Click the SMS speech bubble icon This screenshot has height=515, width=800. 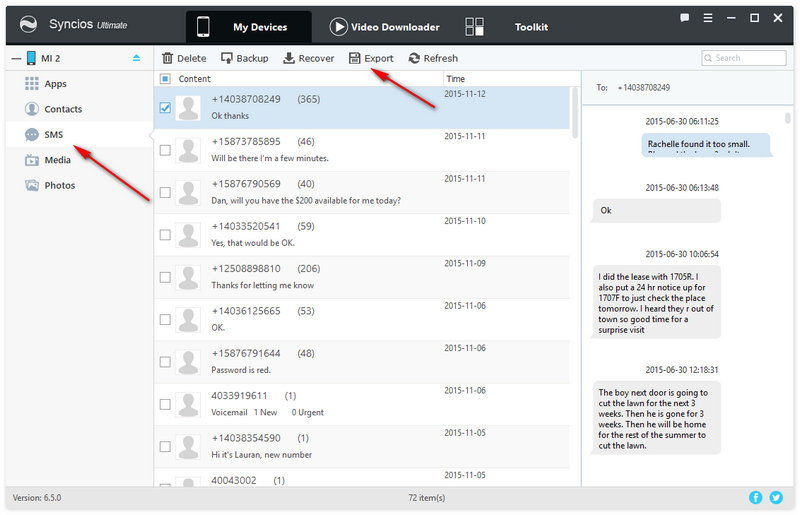[x=32, y=135]
